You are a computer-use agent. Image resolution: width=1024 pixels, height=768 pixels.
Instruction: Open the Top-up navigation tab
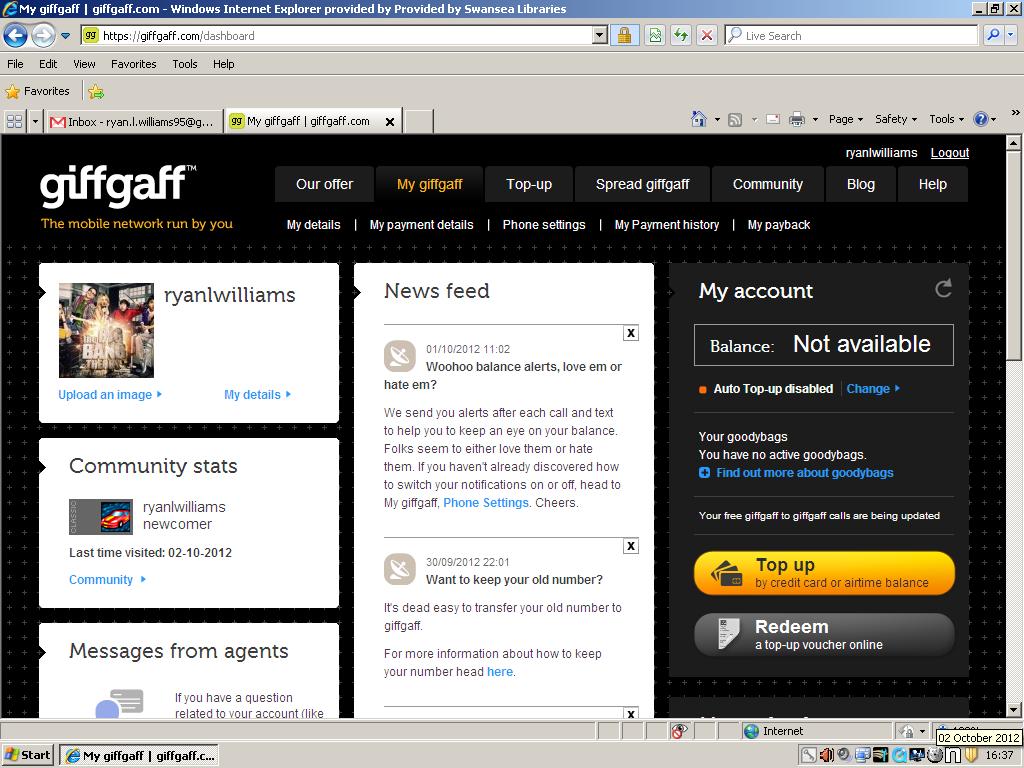click(528, 184)
